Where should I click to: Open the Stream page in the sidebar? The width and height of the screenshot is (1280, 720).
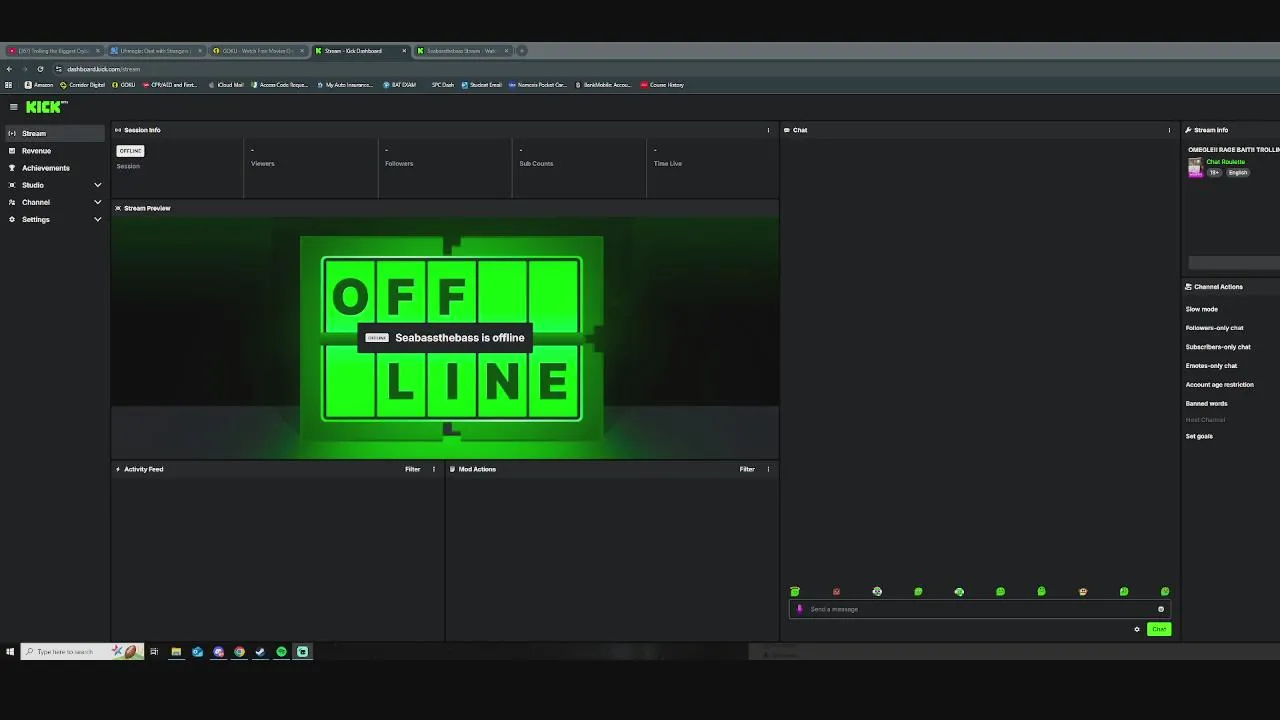53,133
